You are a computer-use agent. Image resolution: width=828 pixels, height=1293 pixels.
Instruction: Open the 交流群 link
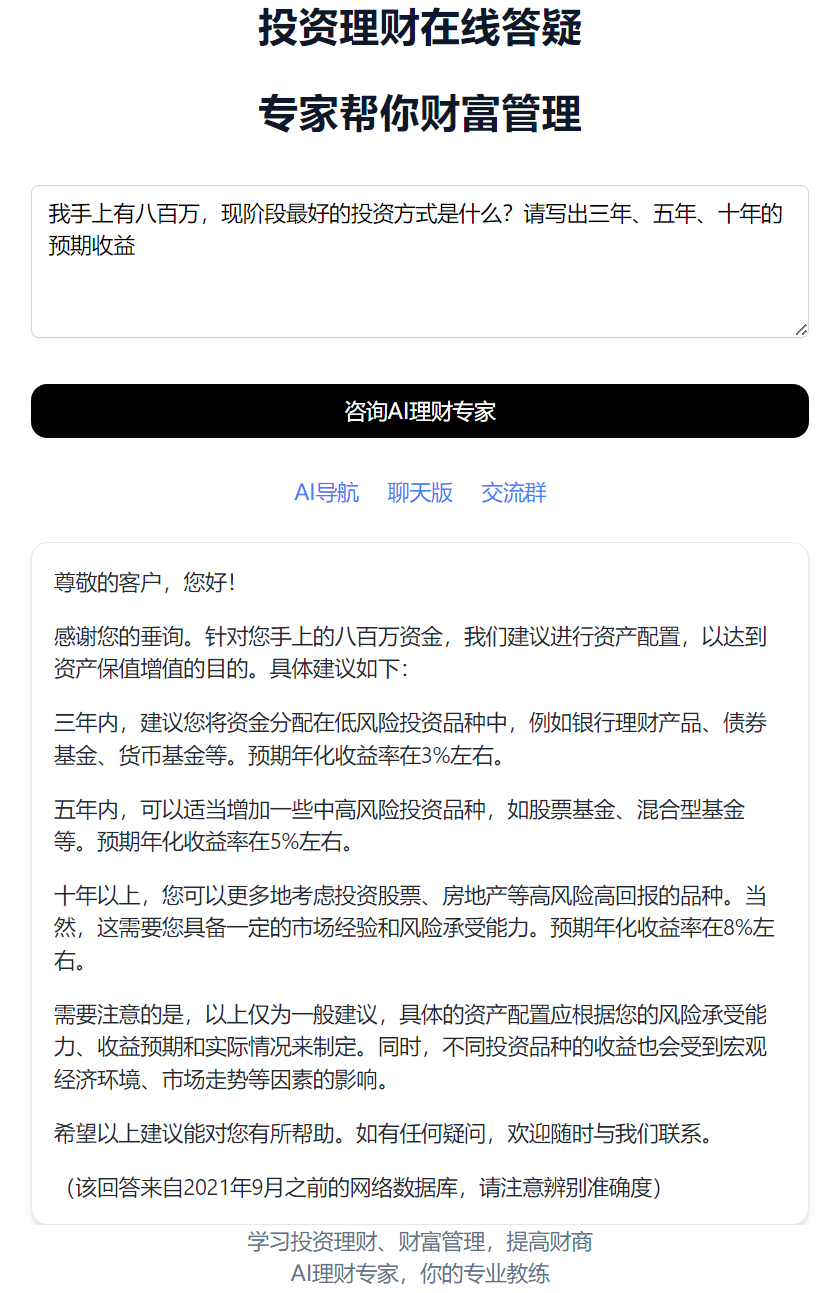click(x=514, y=492)
